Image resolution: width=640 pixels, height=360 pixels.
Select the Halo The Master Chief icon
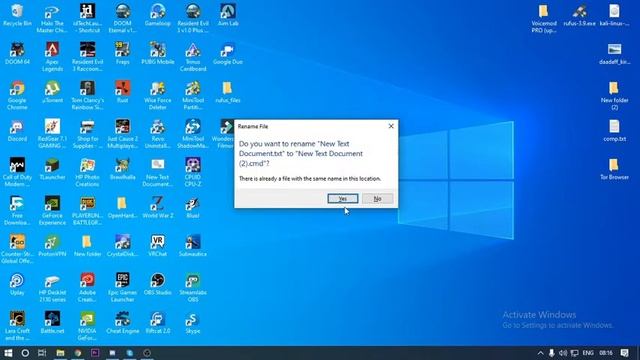click(x=52, y=19)
